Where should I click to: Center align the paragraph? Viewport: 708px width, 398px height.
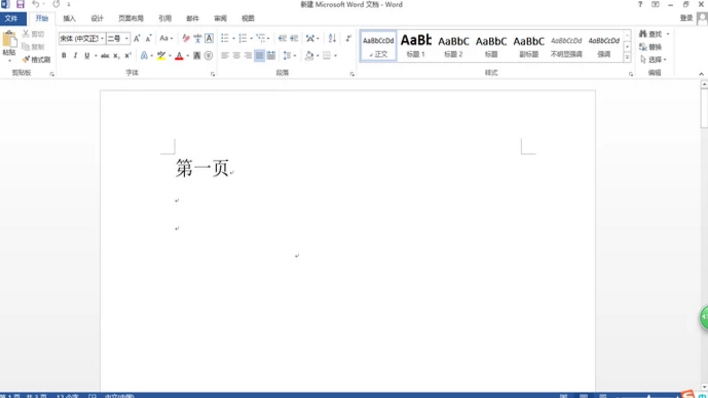(236, 56)
